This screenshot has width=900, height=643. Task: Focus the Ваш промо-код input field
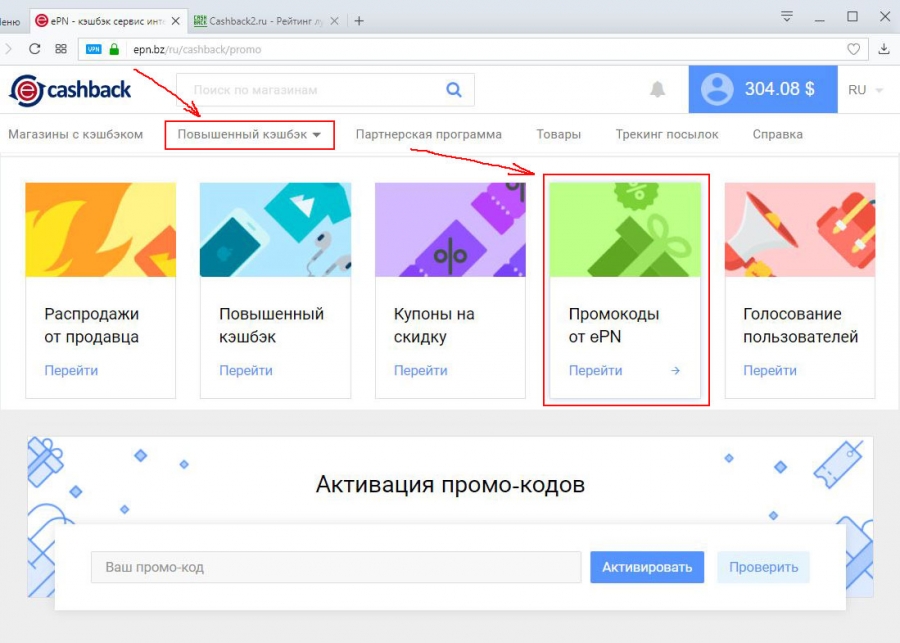[336, 567]
